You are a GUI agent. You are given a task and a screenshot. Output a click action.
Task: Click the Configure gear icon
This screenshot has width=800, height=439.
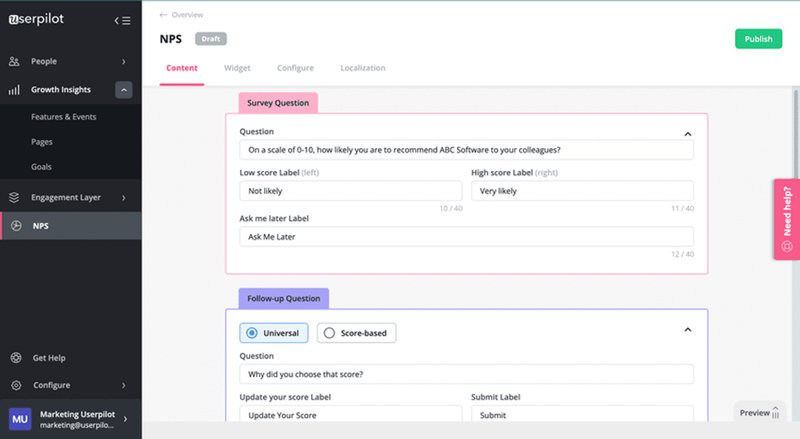click(x=16, y=385)
